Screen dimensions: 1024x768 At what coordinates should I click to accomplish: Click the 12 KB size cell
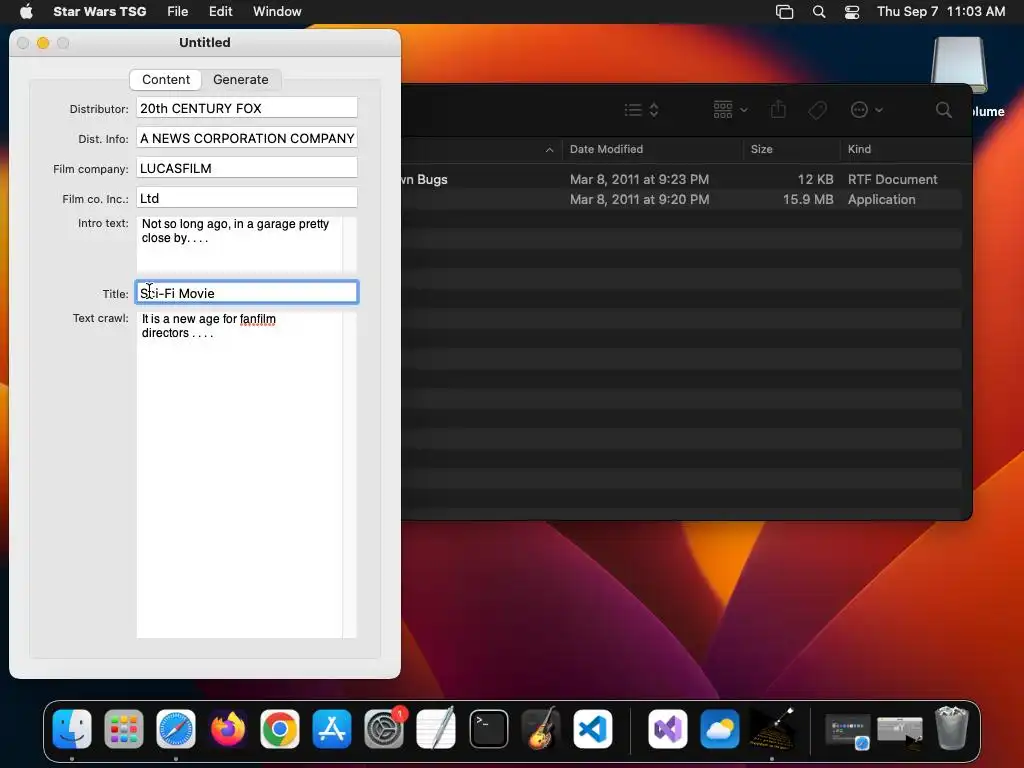(815, 180)
